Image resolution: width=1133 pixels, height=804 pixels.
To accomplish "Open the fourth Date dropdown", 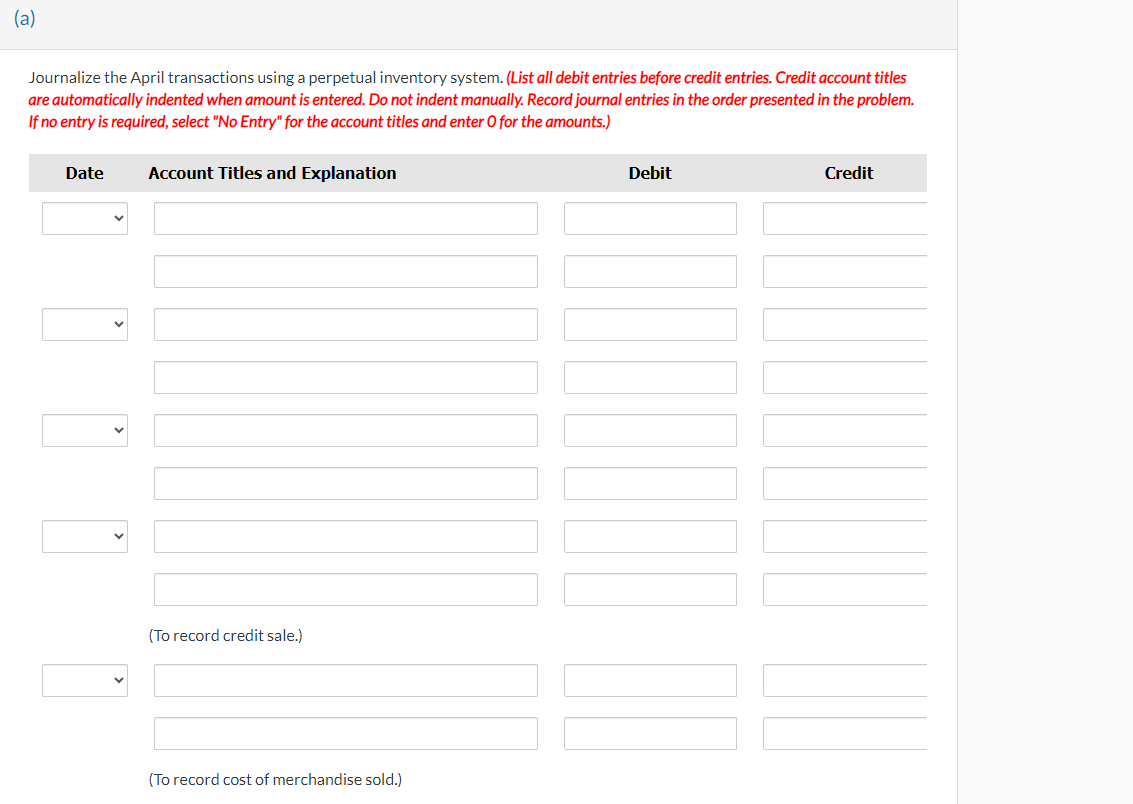I will coord(84,536).
